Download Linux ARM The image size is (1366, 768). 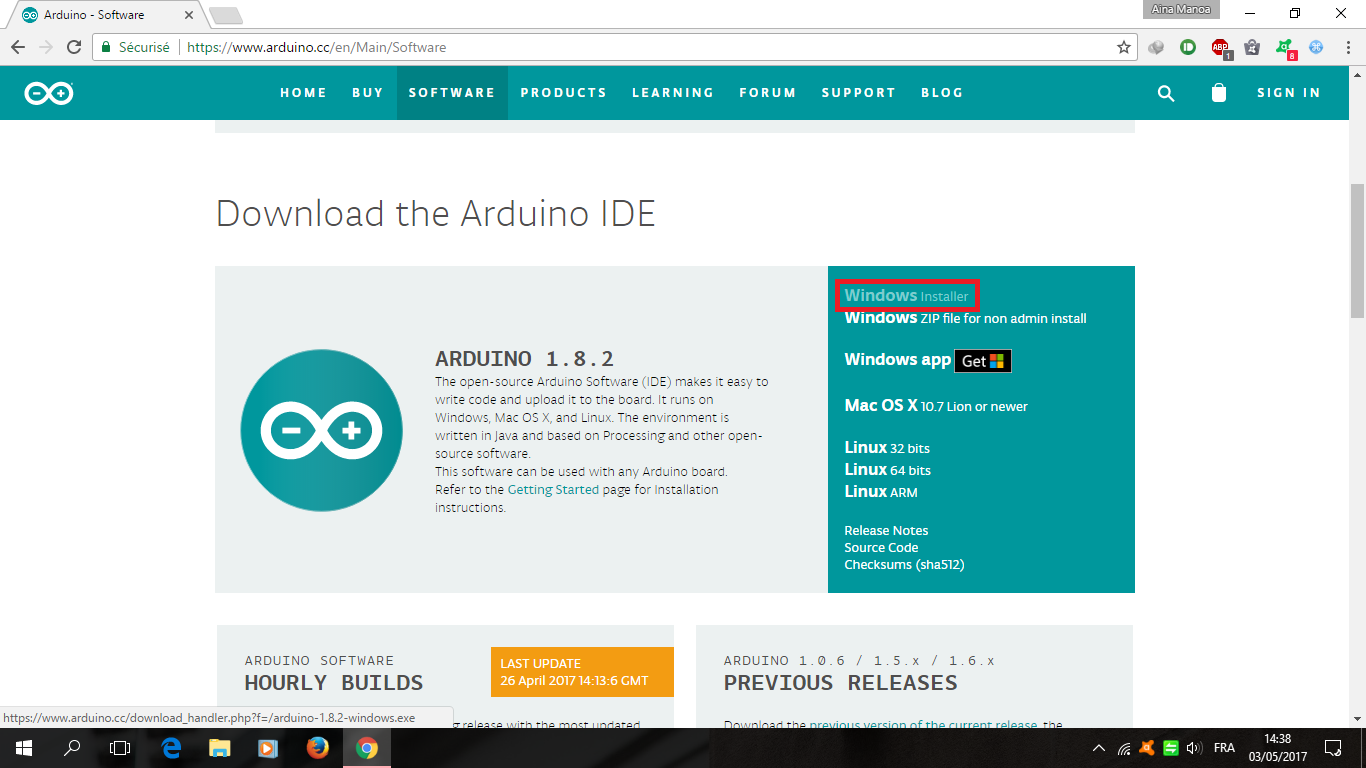(x=881, y=492)
